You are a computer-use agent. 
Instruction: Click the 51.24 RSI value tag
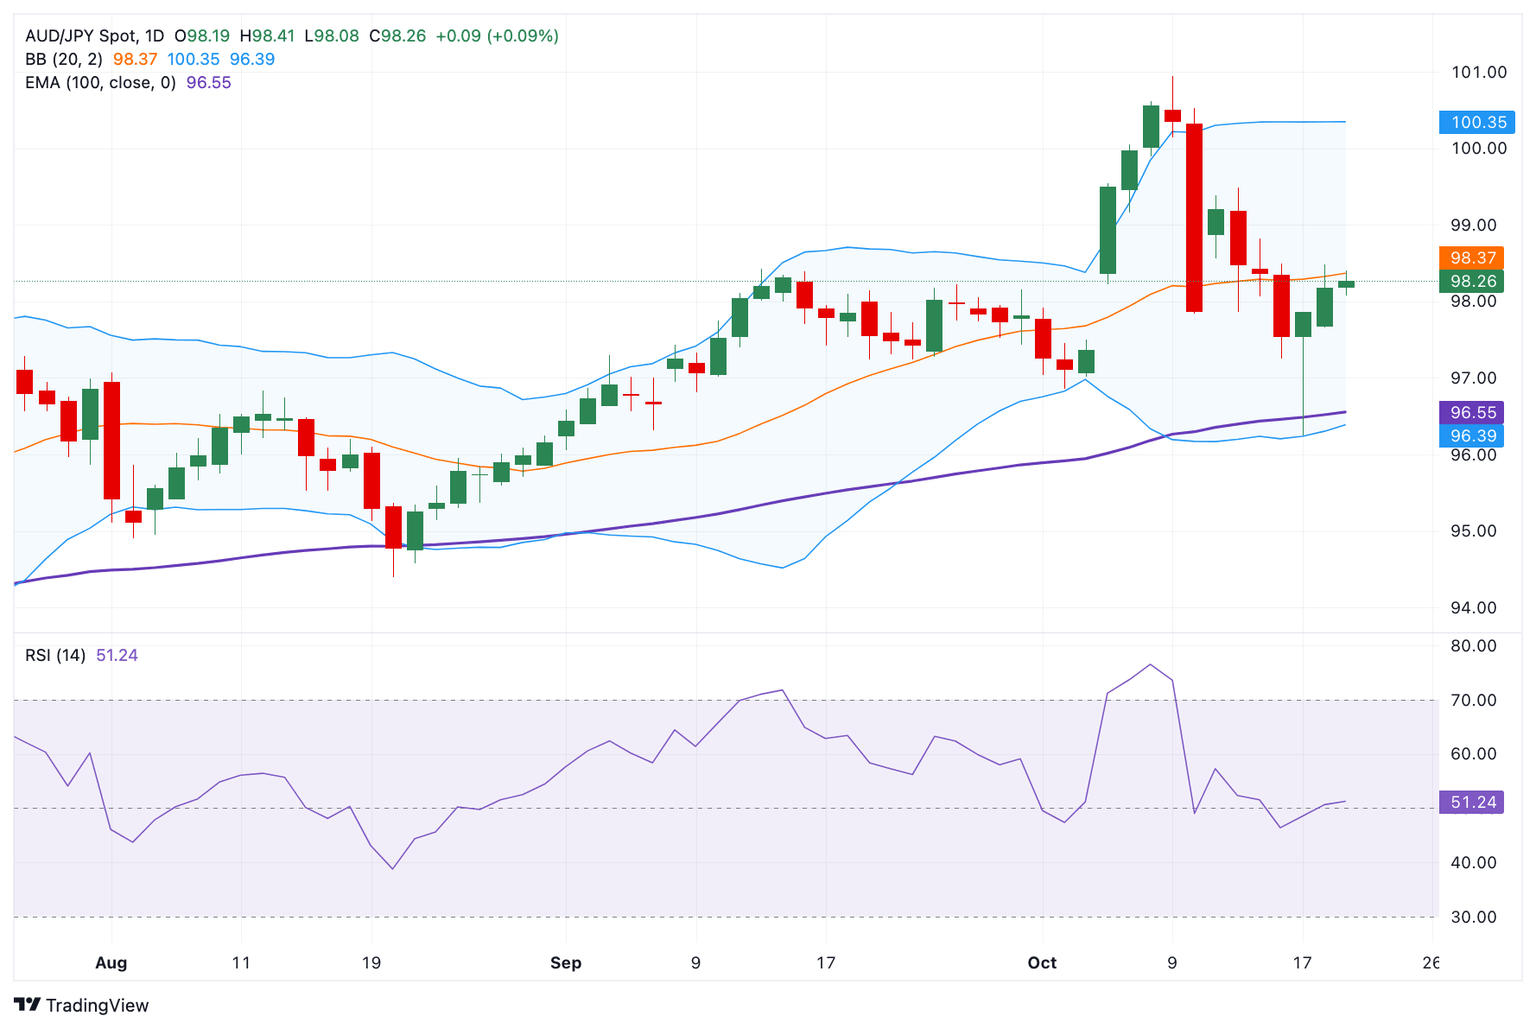click(x=1472, y=802)
